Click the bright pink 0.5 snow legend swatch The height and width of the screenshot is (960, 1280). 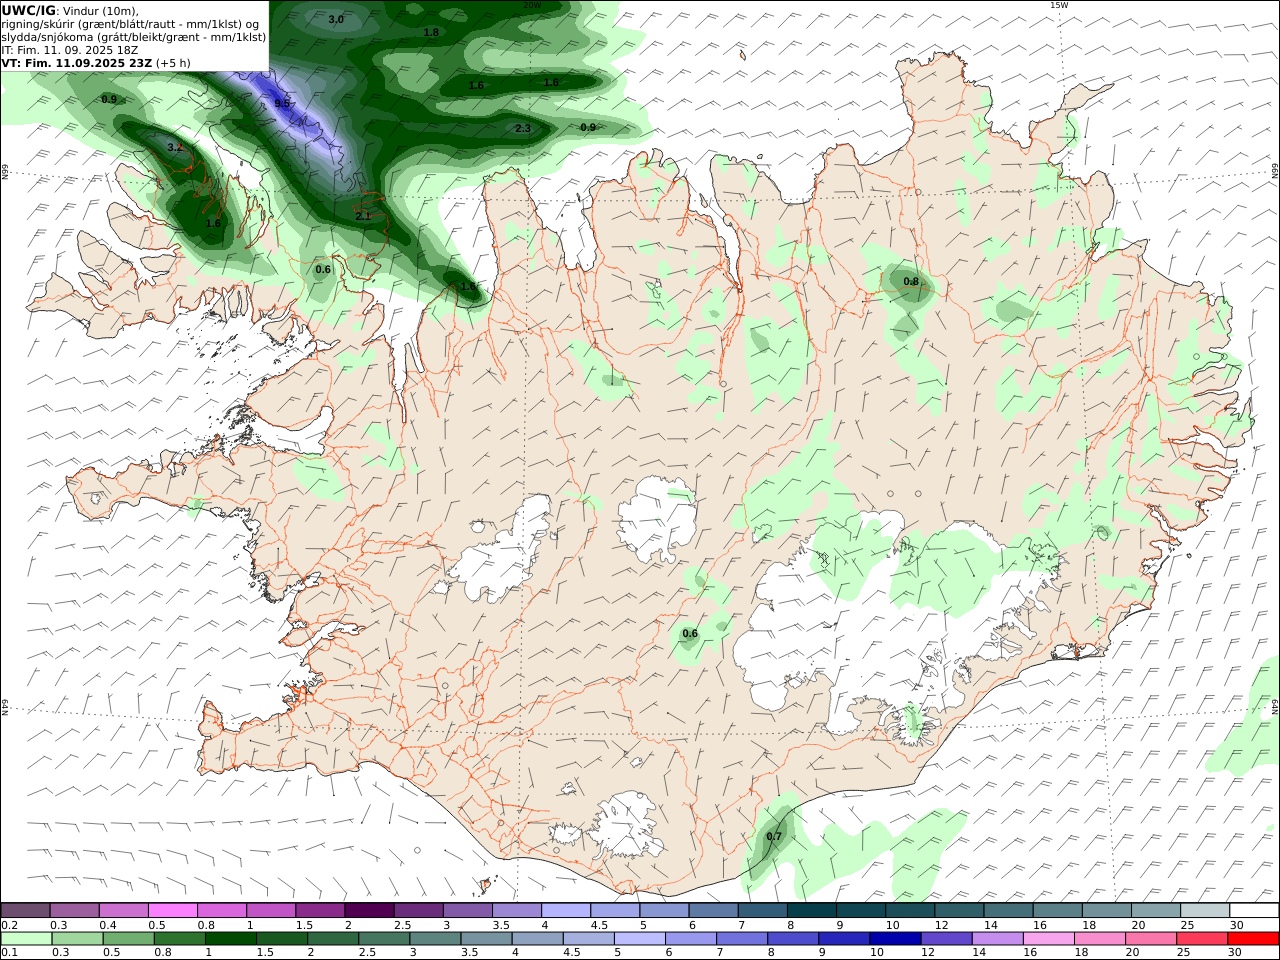coord(172,910)
